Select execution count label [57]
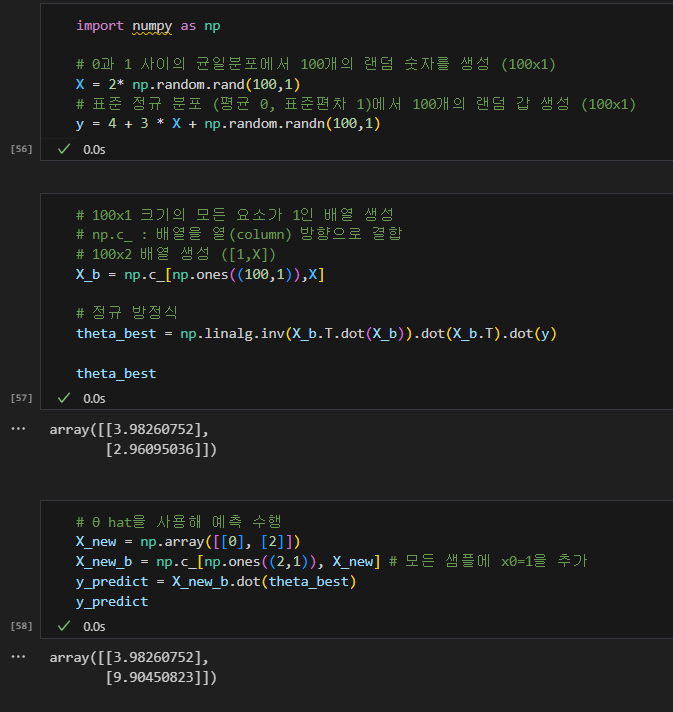 point(22,398)
